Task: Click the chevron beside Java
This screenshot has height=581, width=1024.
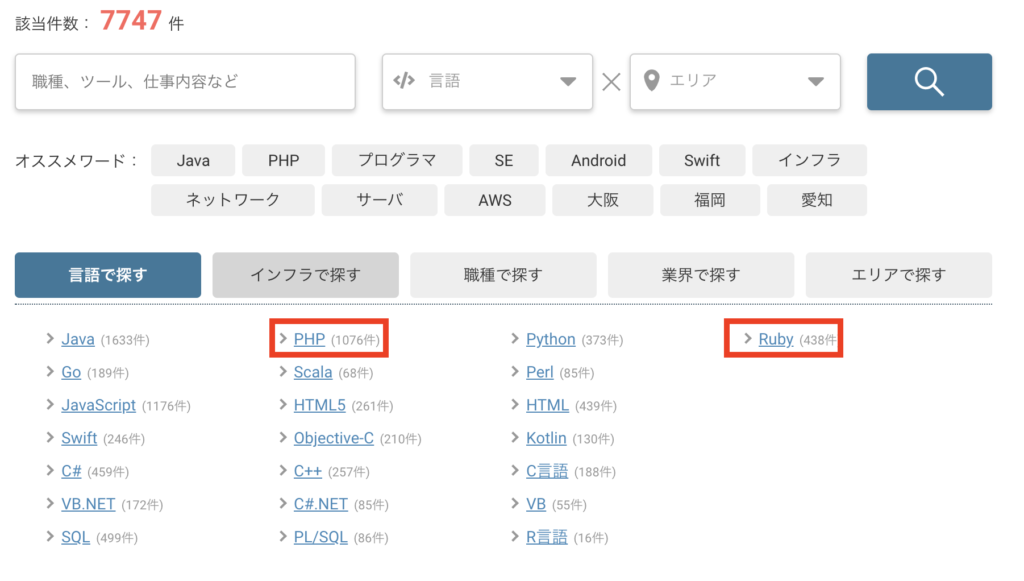Action: [x=50, y=338]
